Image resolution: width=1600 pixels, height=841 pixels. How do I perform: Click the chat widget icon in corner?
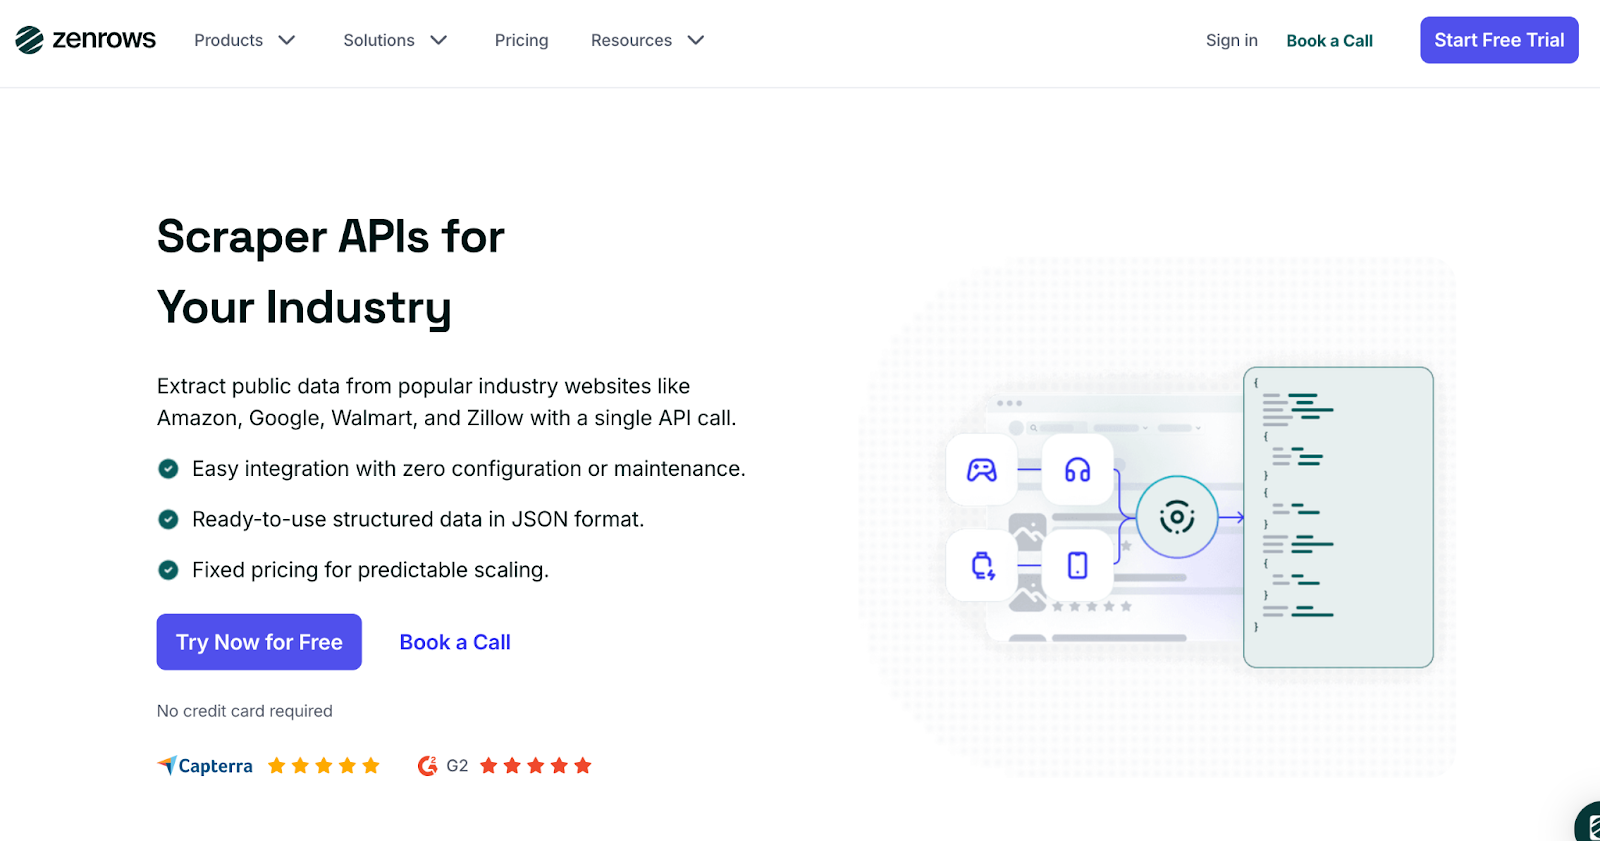coord(1588,825)
